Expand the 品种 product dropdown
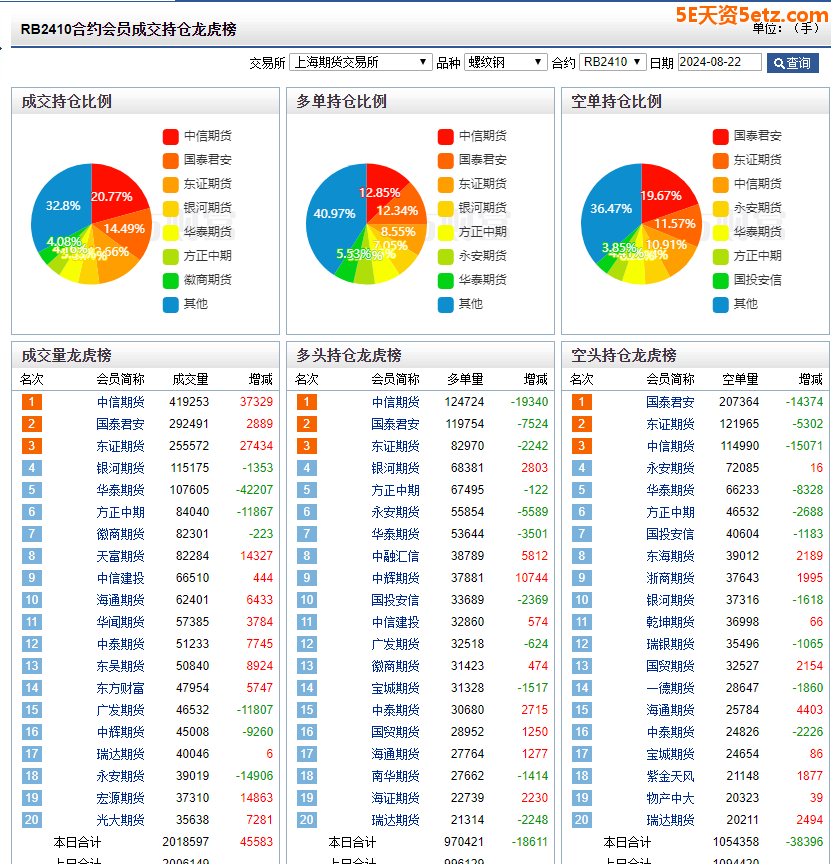The height and width of the screenshot is (864, 833). [505, 62]
